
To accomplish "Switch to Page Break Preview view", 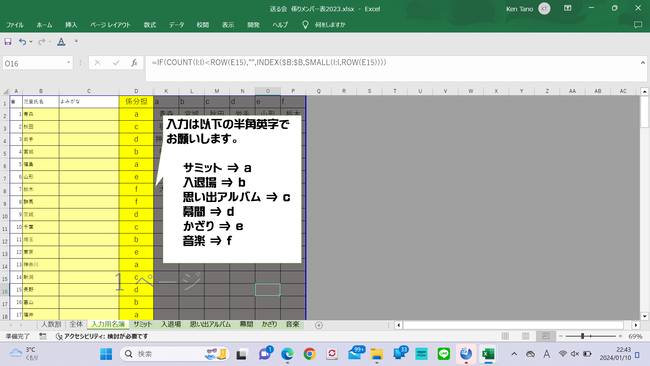I will (546, 336).
